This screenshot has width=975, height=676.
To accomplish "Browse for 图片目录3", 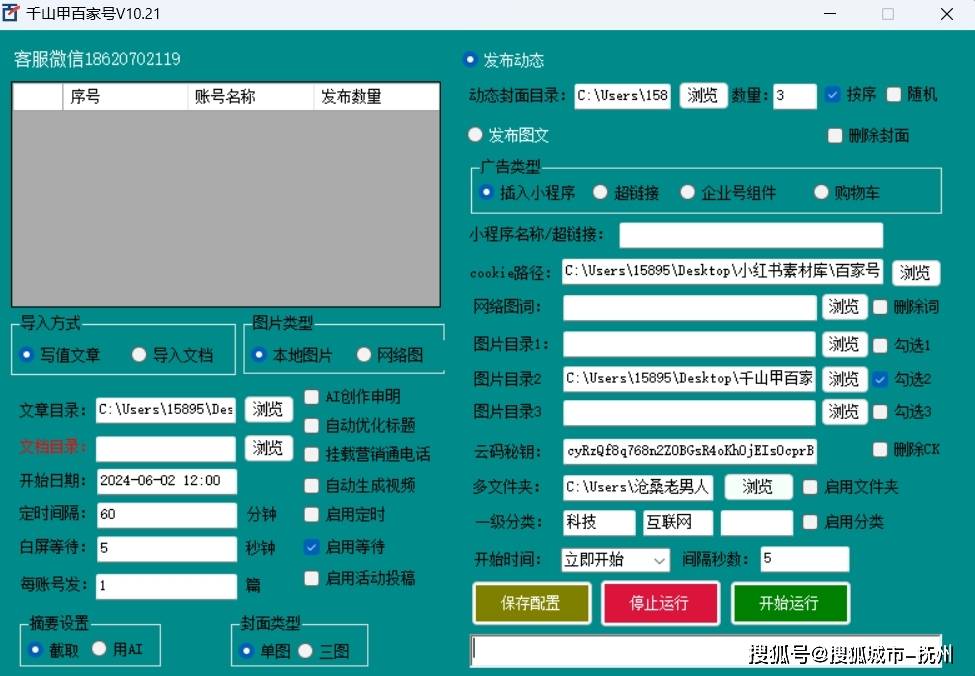I will 844,412.
